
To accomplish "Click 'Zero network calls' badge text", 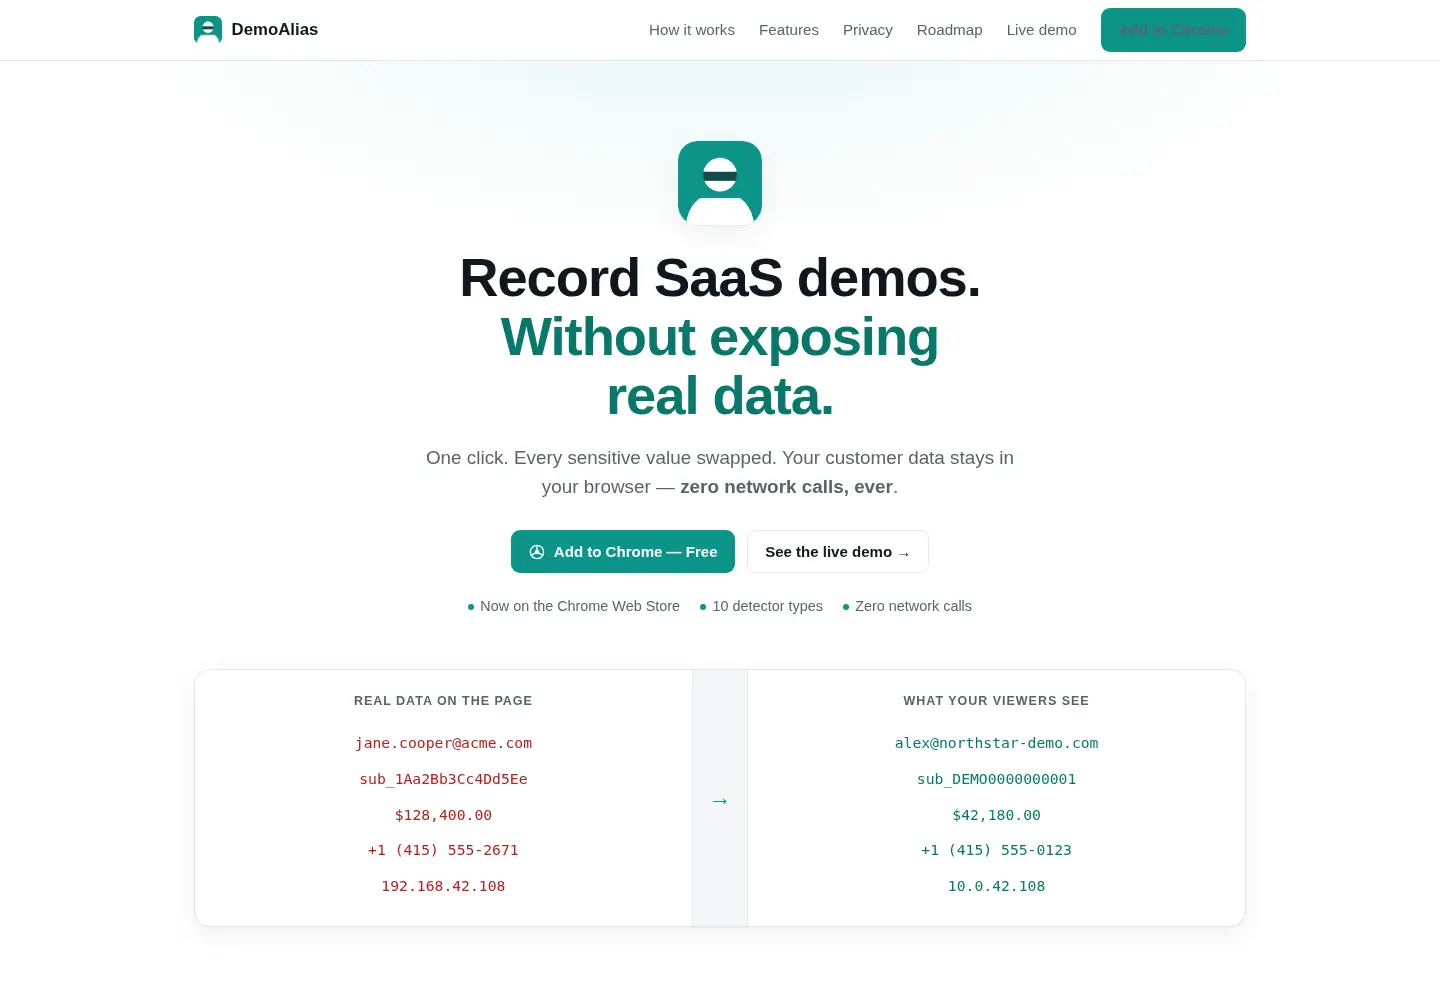I will click(914, 606).
